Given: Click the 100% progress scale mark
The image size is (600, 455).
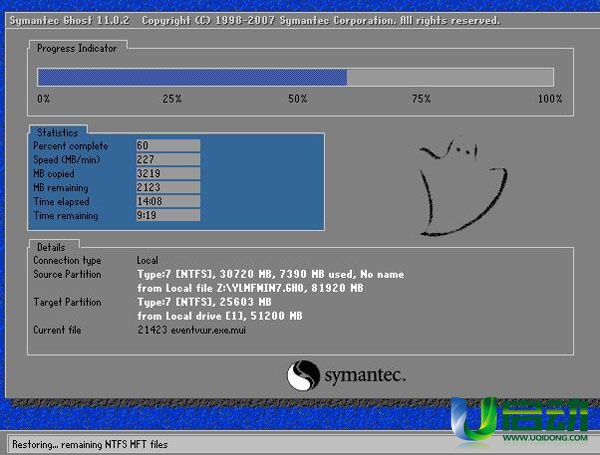Looking at the screenshot, I should tap(550, 99).
